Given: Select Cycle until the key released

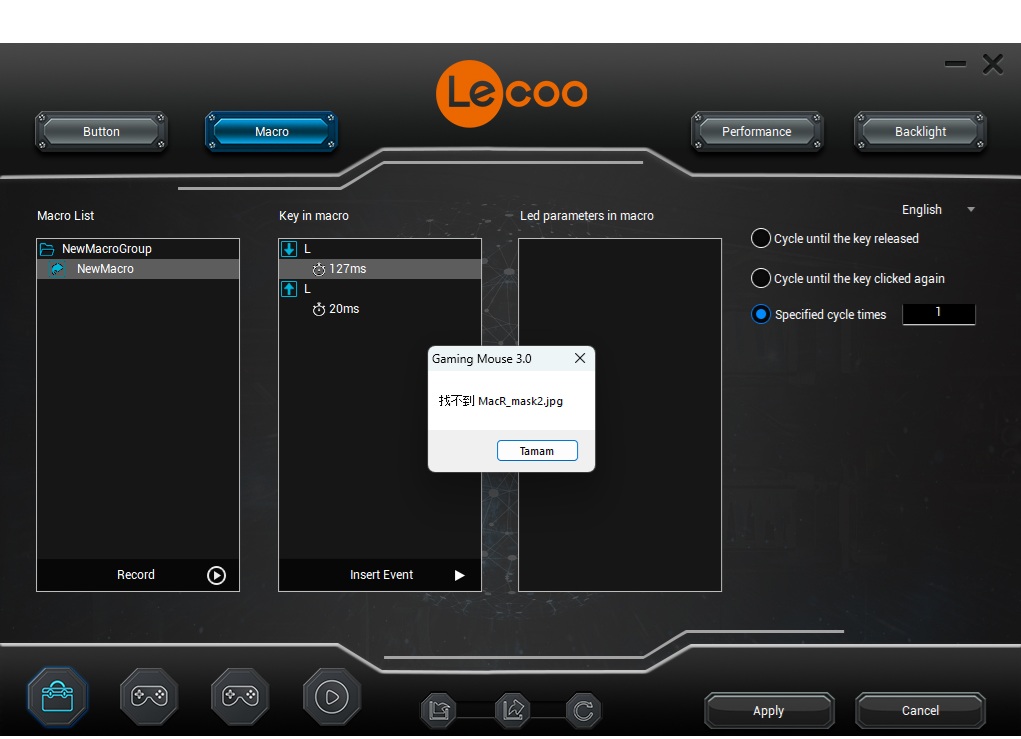Looking at the screenshot, I should click(761, 238).
